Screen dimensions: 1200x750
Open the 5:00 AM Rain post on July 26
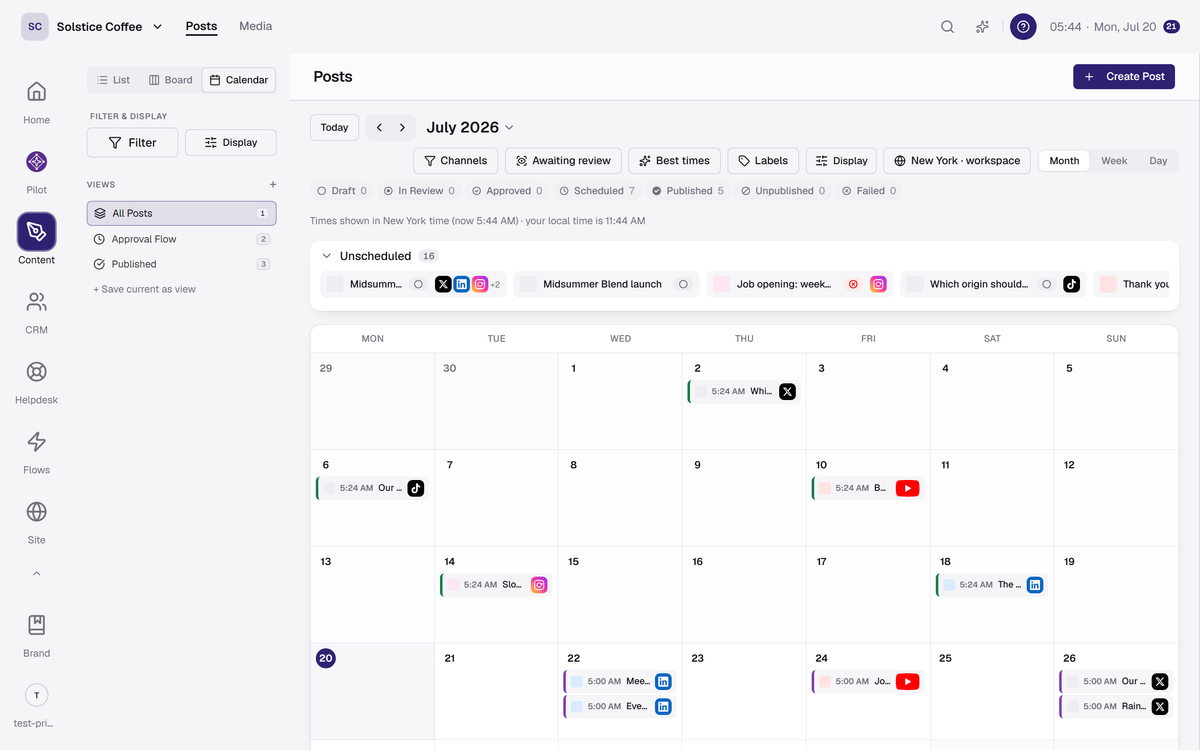click(x=1116, y=706)
